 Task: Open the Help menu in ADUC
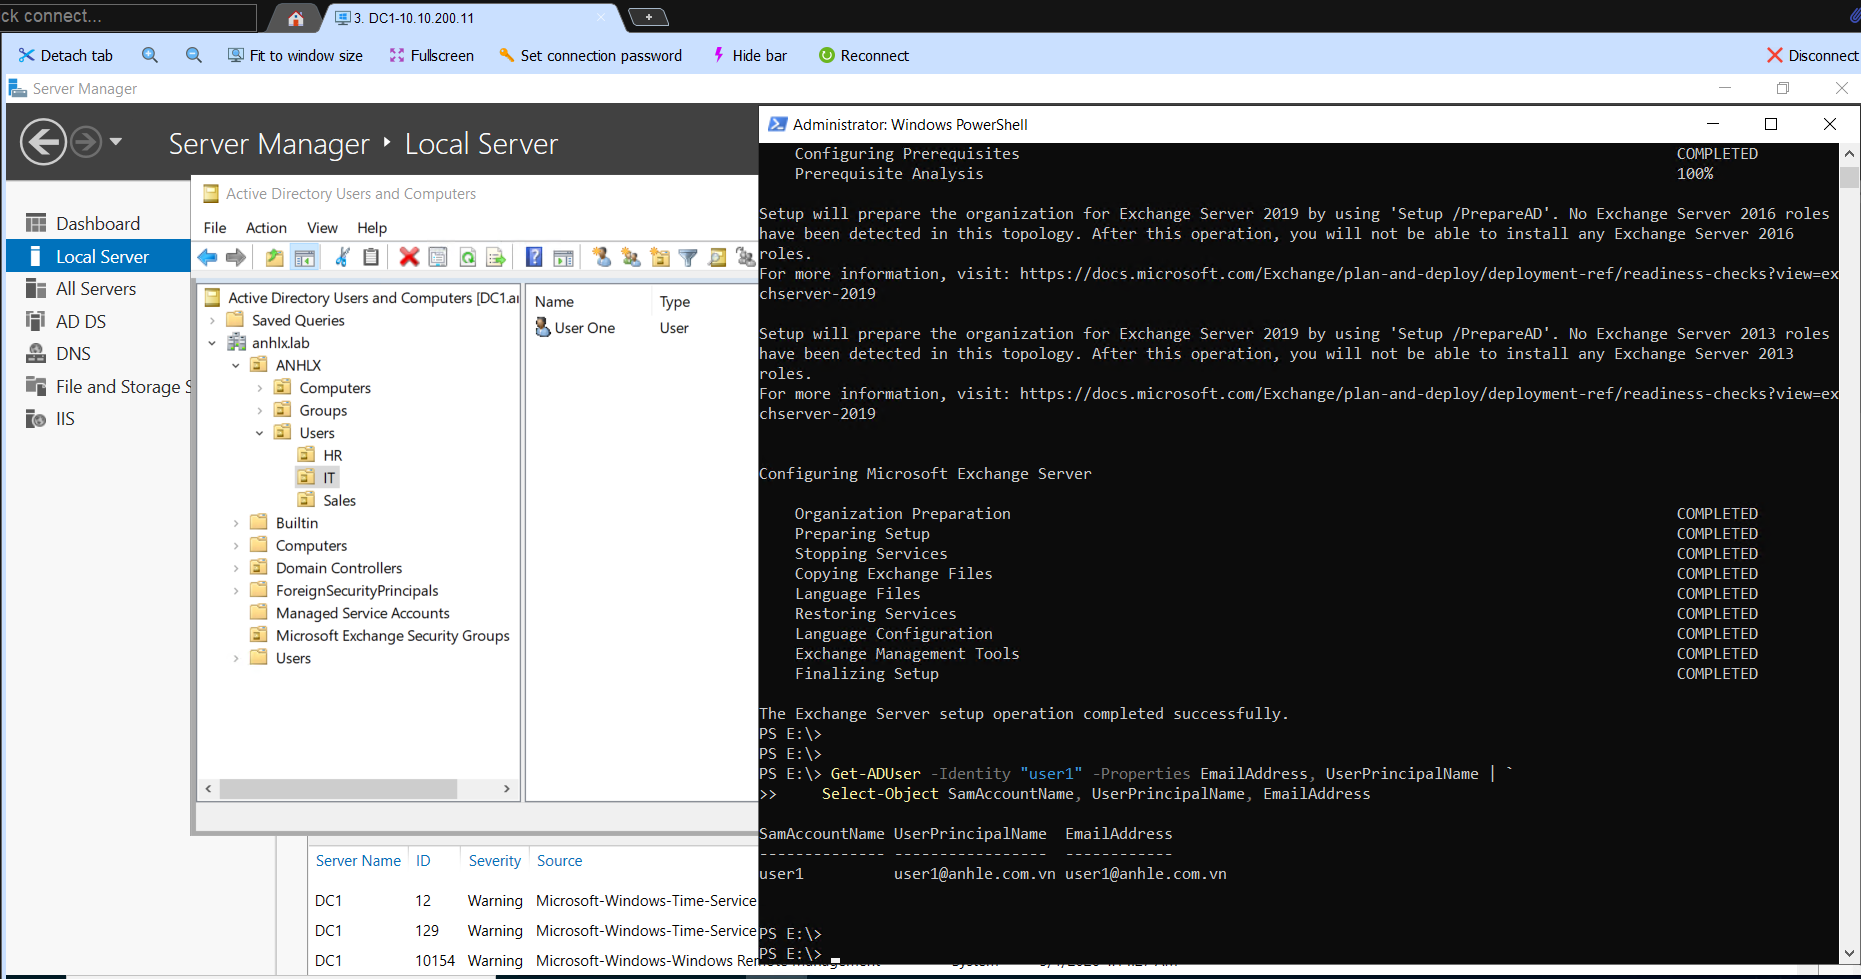(x=372, y=228)
